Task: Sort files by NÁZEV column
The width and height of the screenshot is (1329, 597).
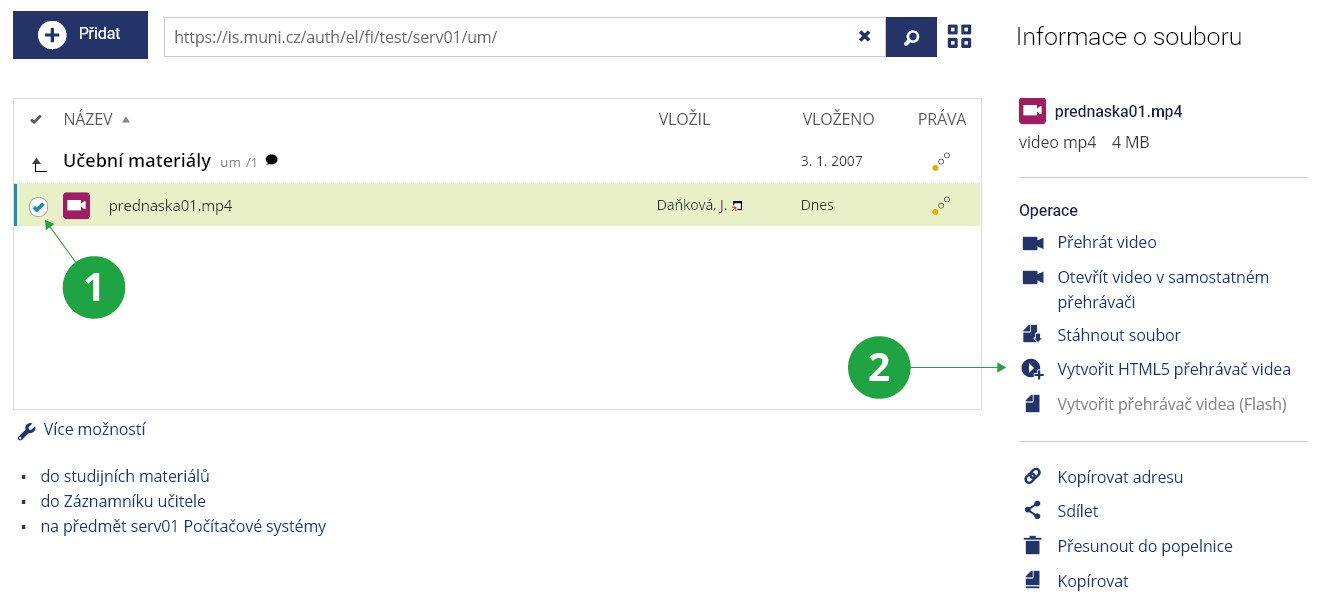Action: point(87,120)
